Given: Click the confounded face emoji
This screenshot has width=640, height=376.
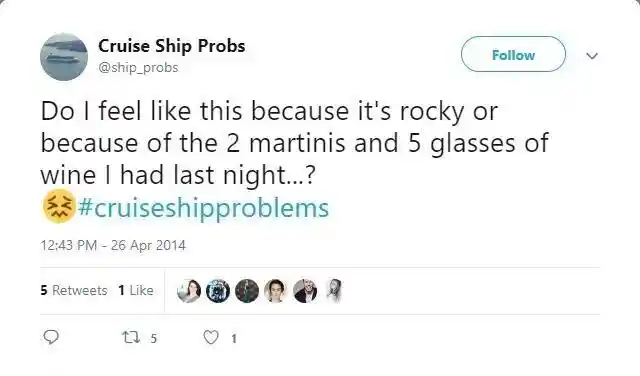Looking at the screenshot, I should point(59,206).
